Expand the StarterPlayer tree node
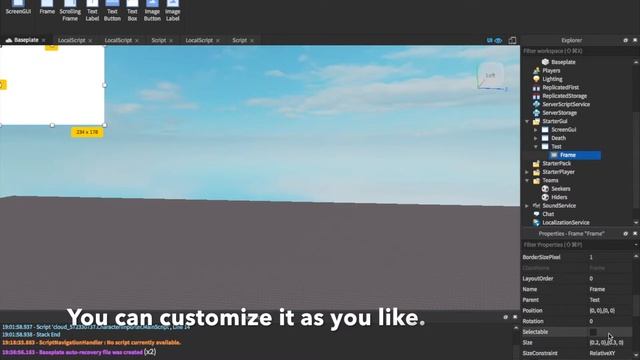 527,172
